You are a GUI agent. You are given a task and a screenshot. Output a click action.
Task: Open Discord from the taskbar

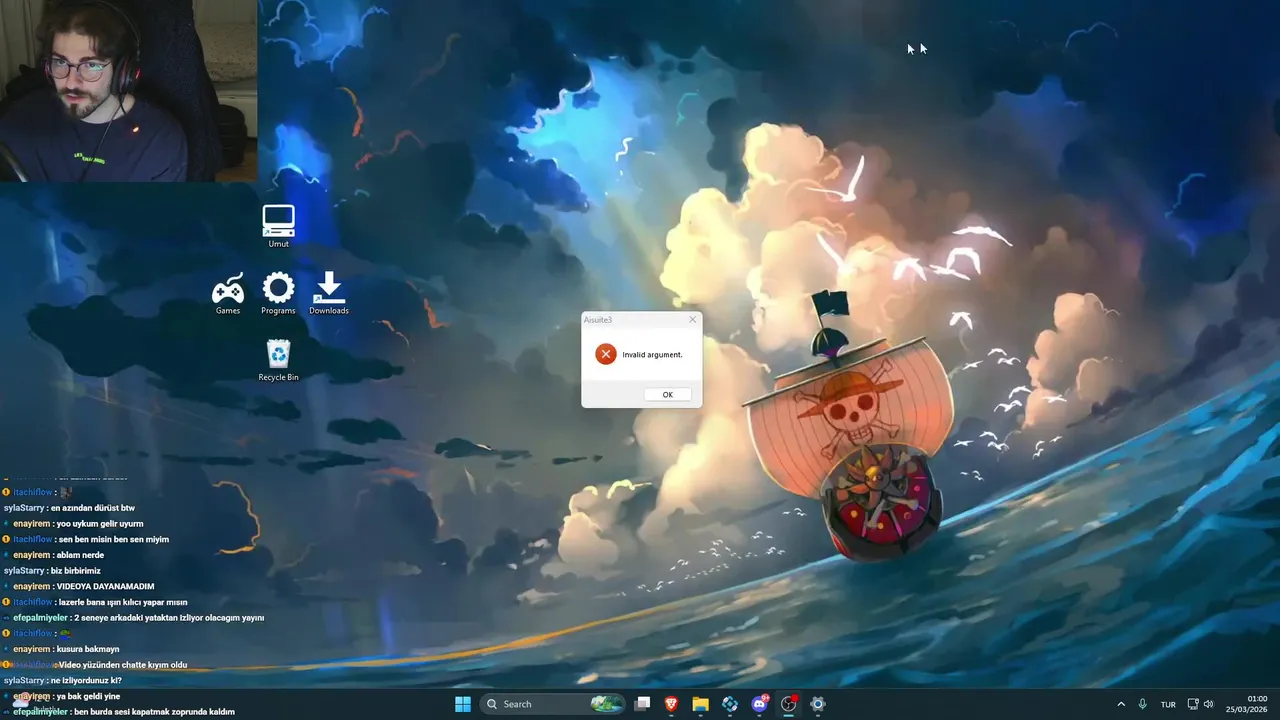point(759,704)
